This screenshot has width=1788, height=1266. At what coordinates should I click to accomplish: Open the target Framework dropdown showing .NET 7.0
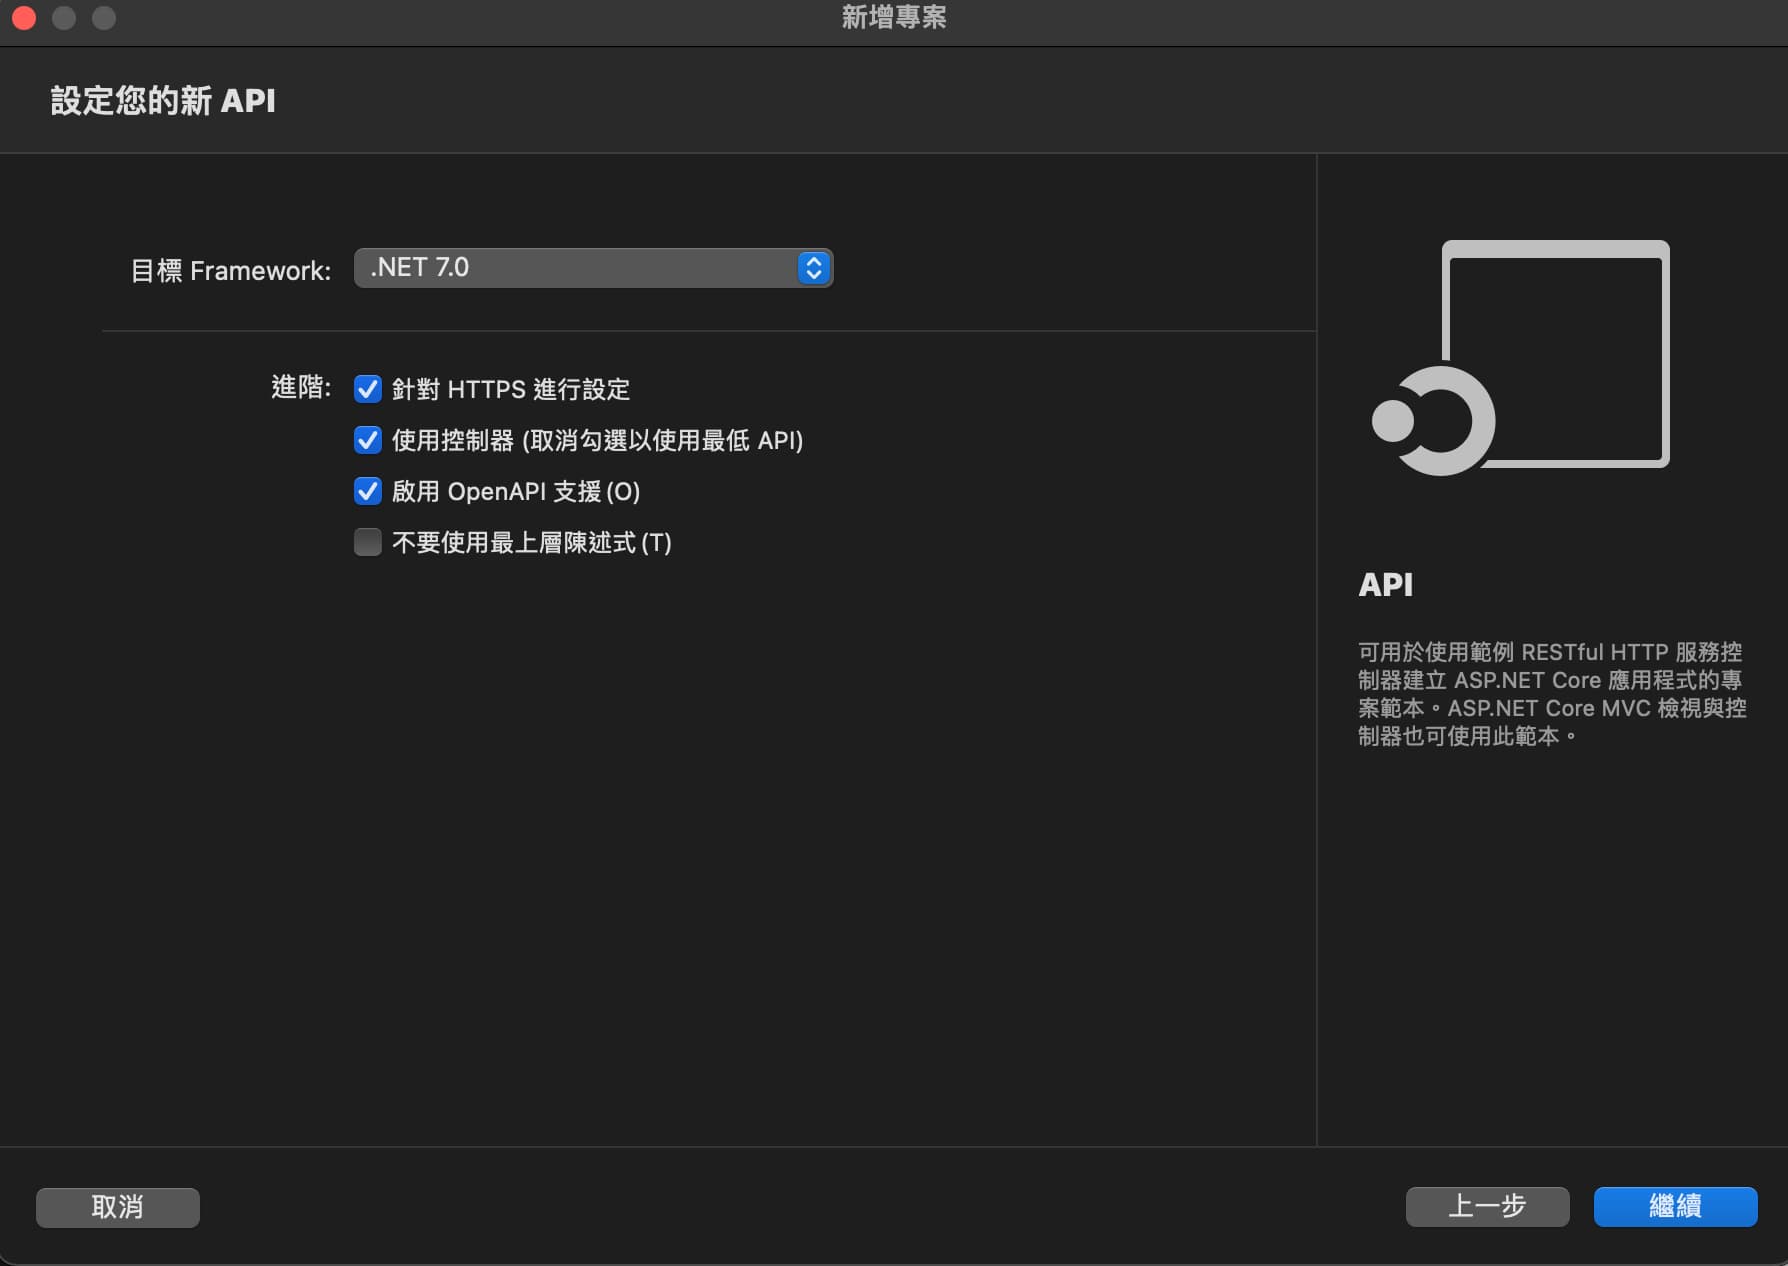point(593,268)
